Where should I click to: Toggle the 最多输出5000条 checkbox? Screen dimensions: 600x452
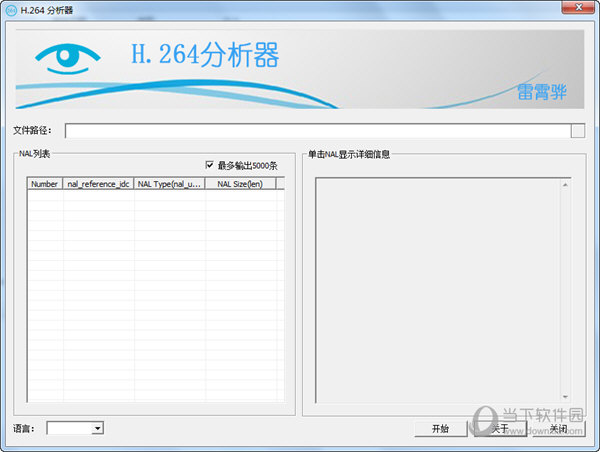pyautogui.click(x=209, y=165)
